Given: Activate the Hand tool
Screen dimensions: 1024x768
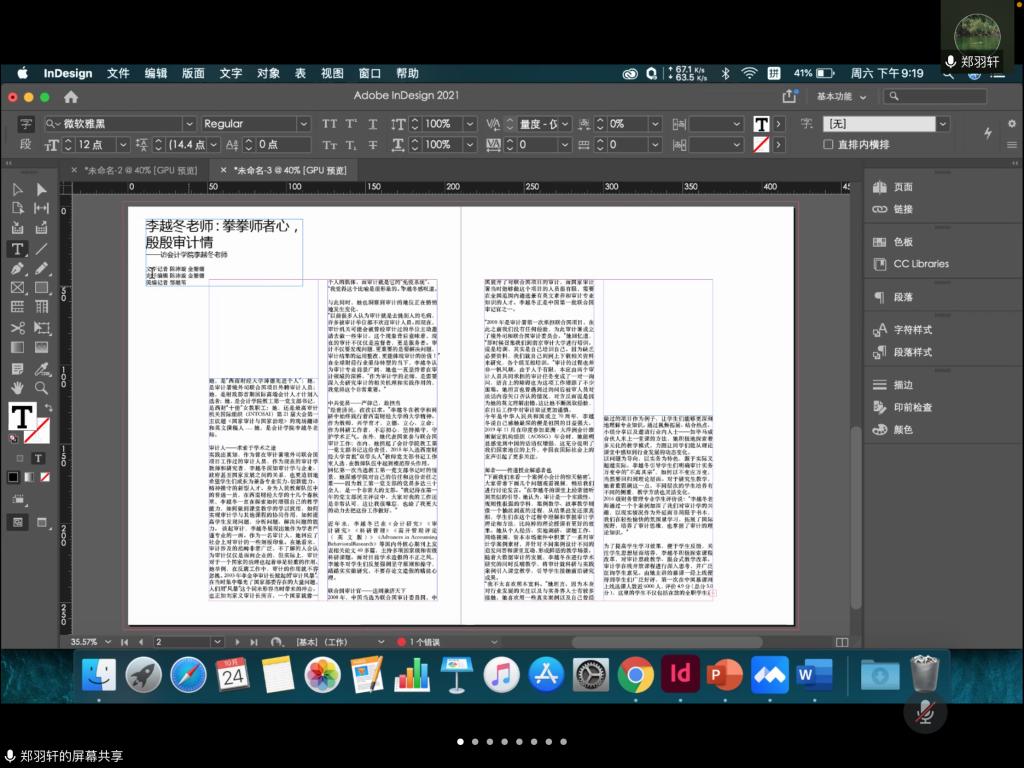Looking at the screenshot, I should click(17, 387).
